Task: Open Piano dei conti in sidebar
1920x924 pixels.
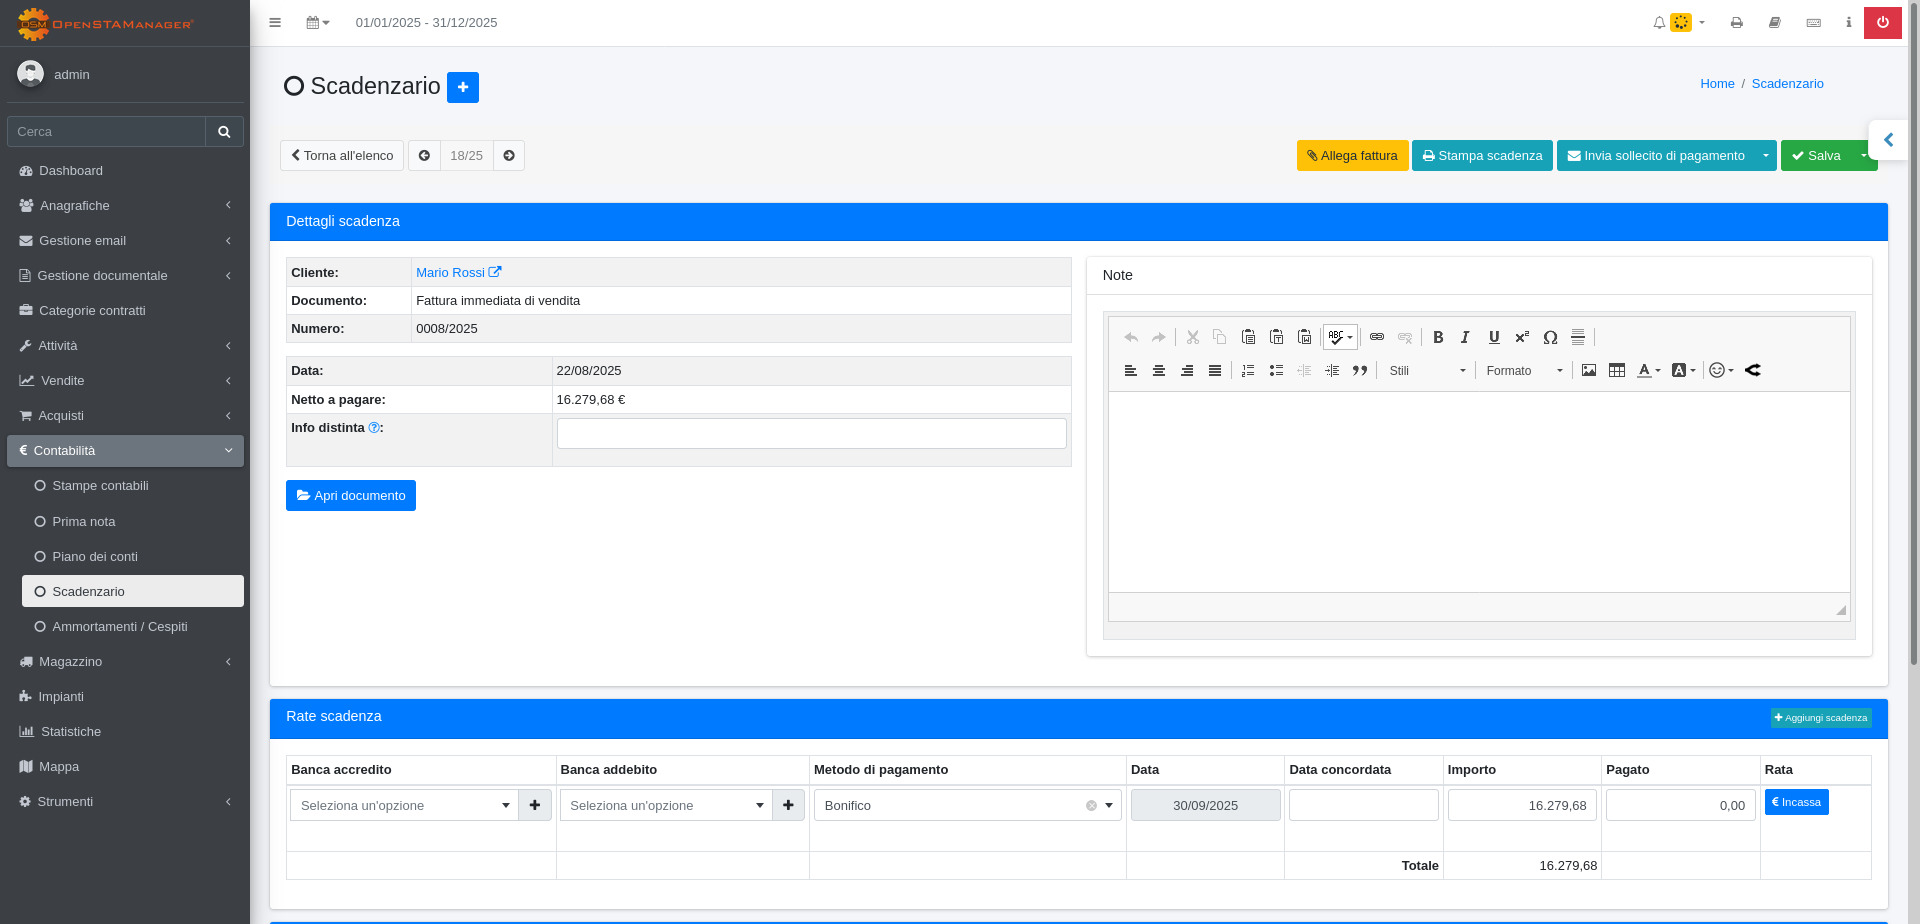Action: point(133,556)
